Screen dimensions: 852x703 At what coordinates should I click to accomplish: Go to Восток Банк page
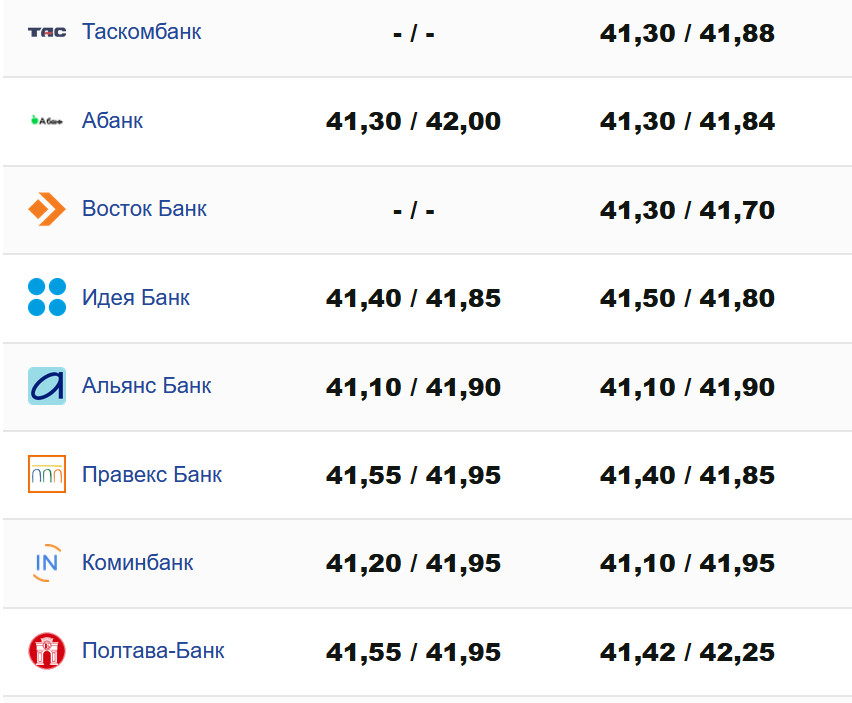tap(144, 209)
